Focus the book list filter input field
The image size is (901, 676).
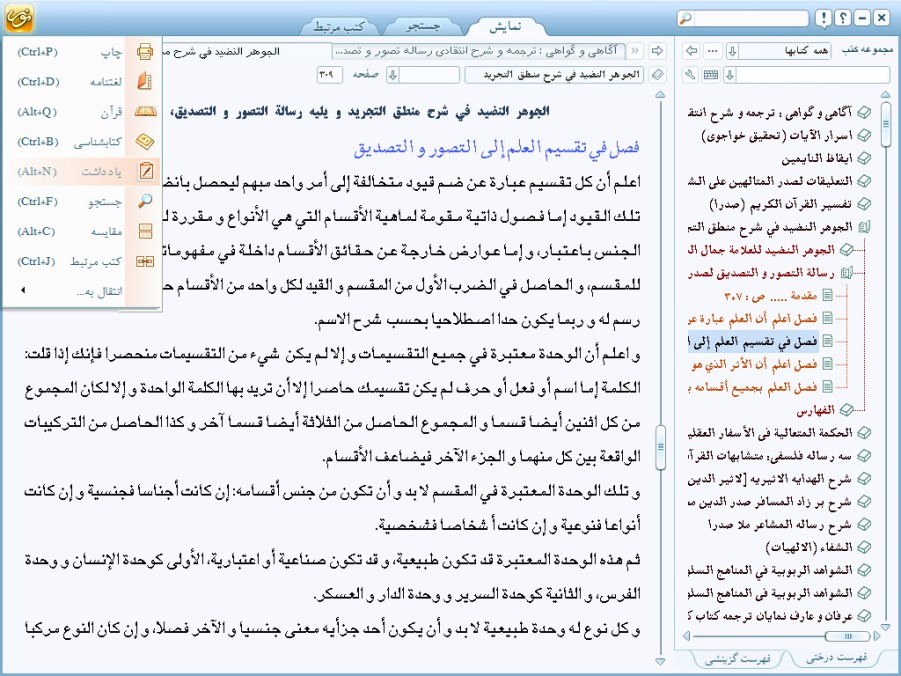click(813, 75)
